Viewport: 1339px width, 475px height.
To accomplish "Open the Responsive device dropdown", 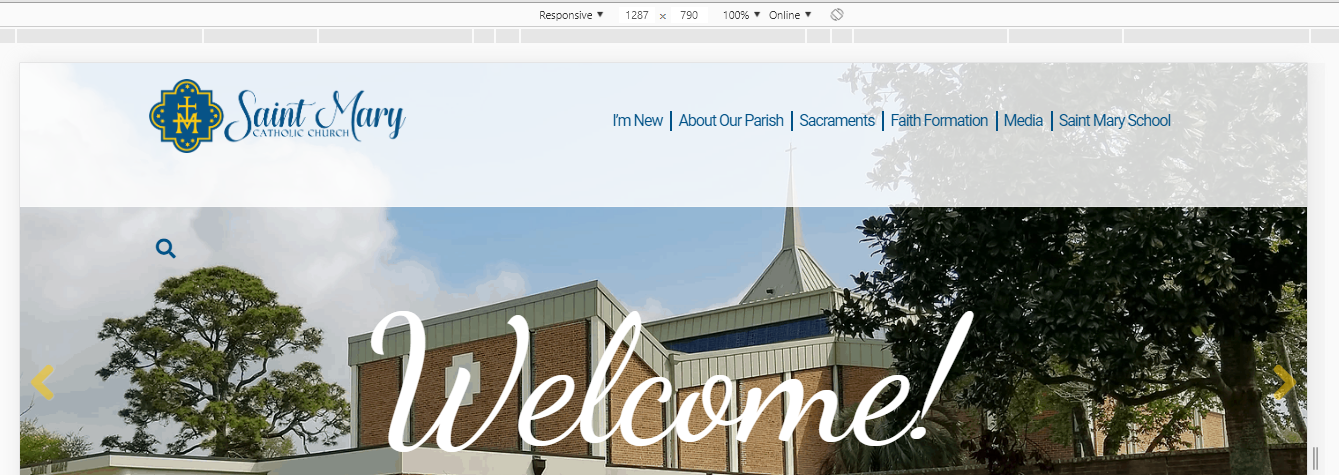I will pos(571,15).
